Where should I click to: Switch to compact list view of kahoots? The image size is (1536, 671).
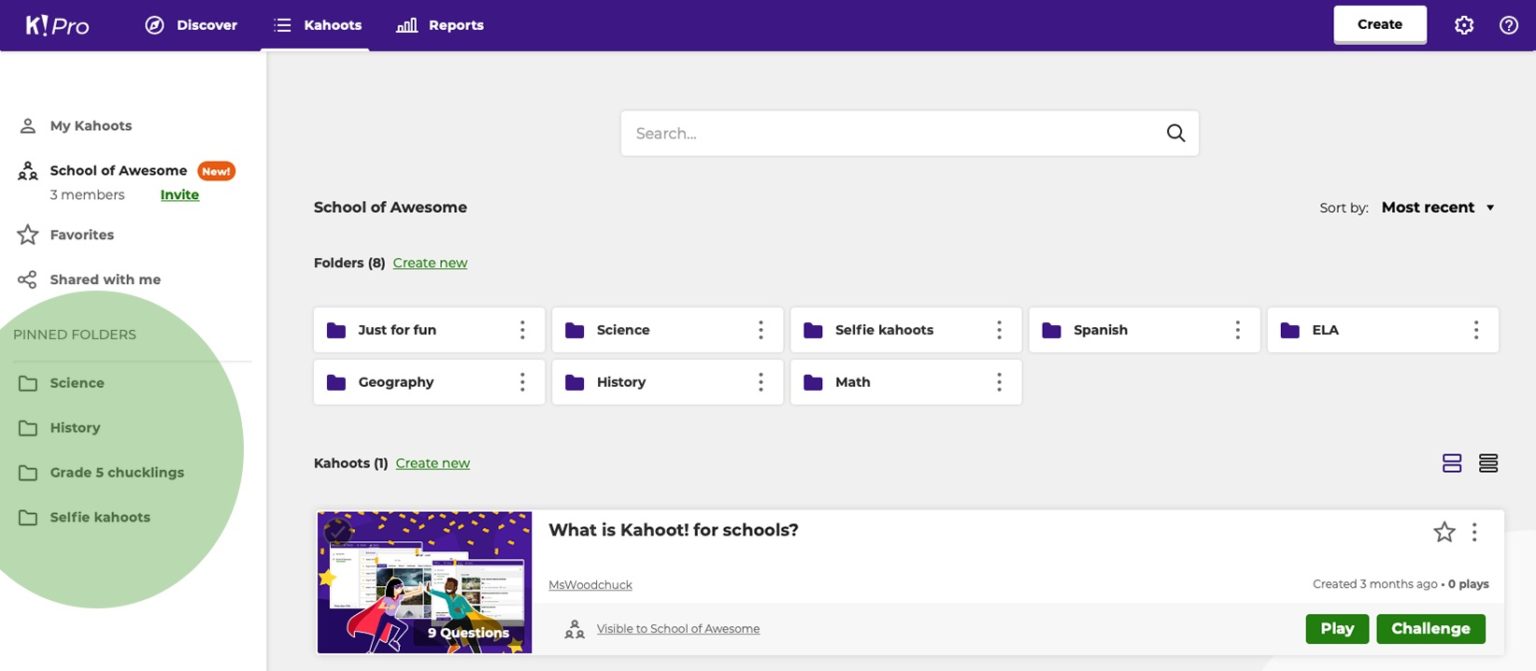coord(1488,463)
